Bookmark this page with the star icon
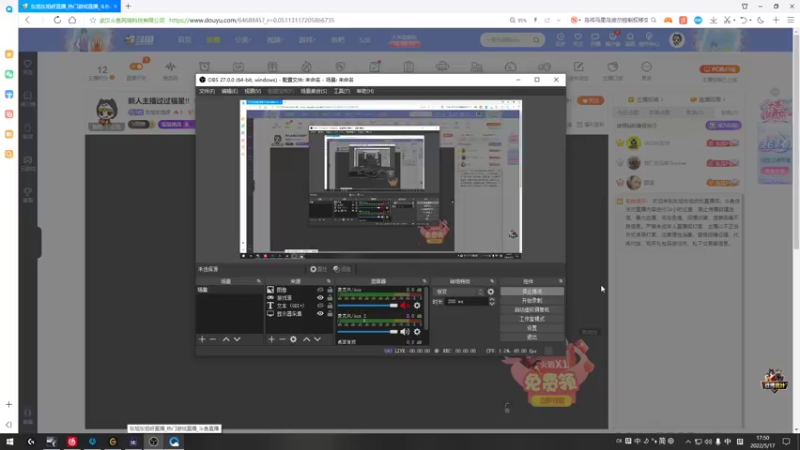The height and width of the screenshot is (450, 800). (92, 20)
